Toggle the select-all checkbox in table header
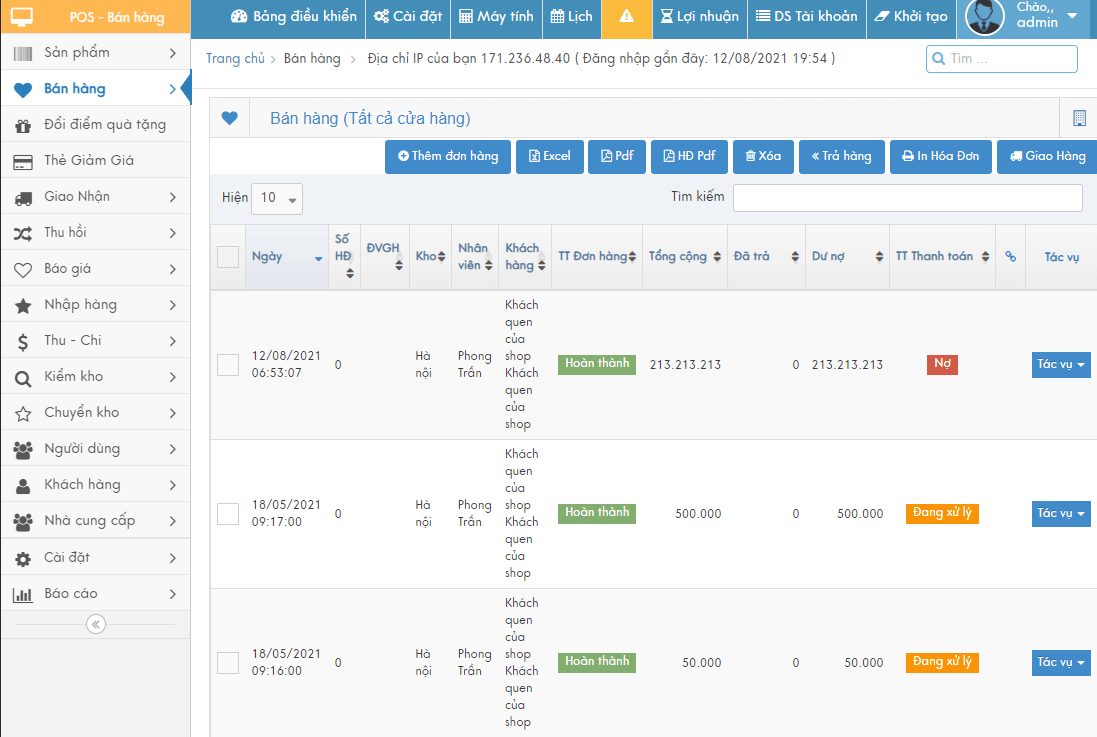The height and width of the screenshot is (737, 1097). (228, 257)
